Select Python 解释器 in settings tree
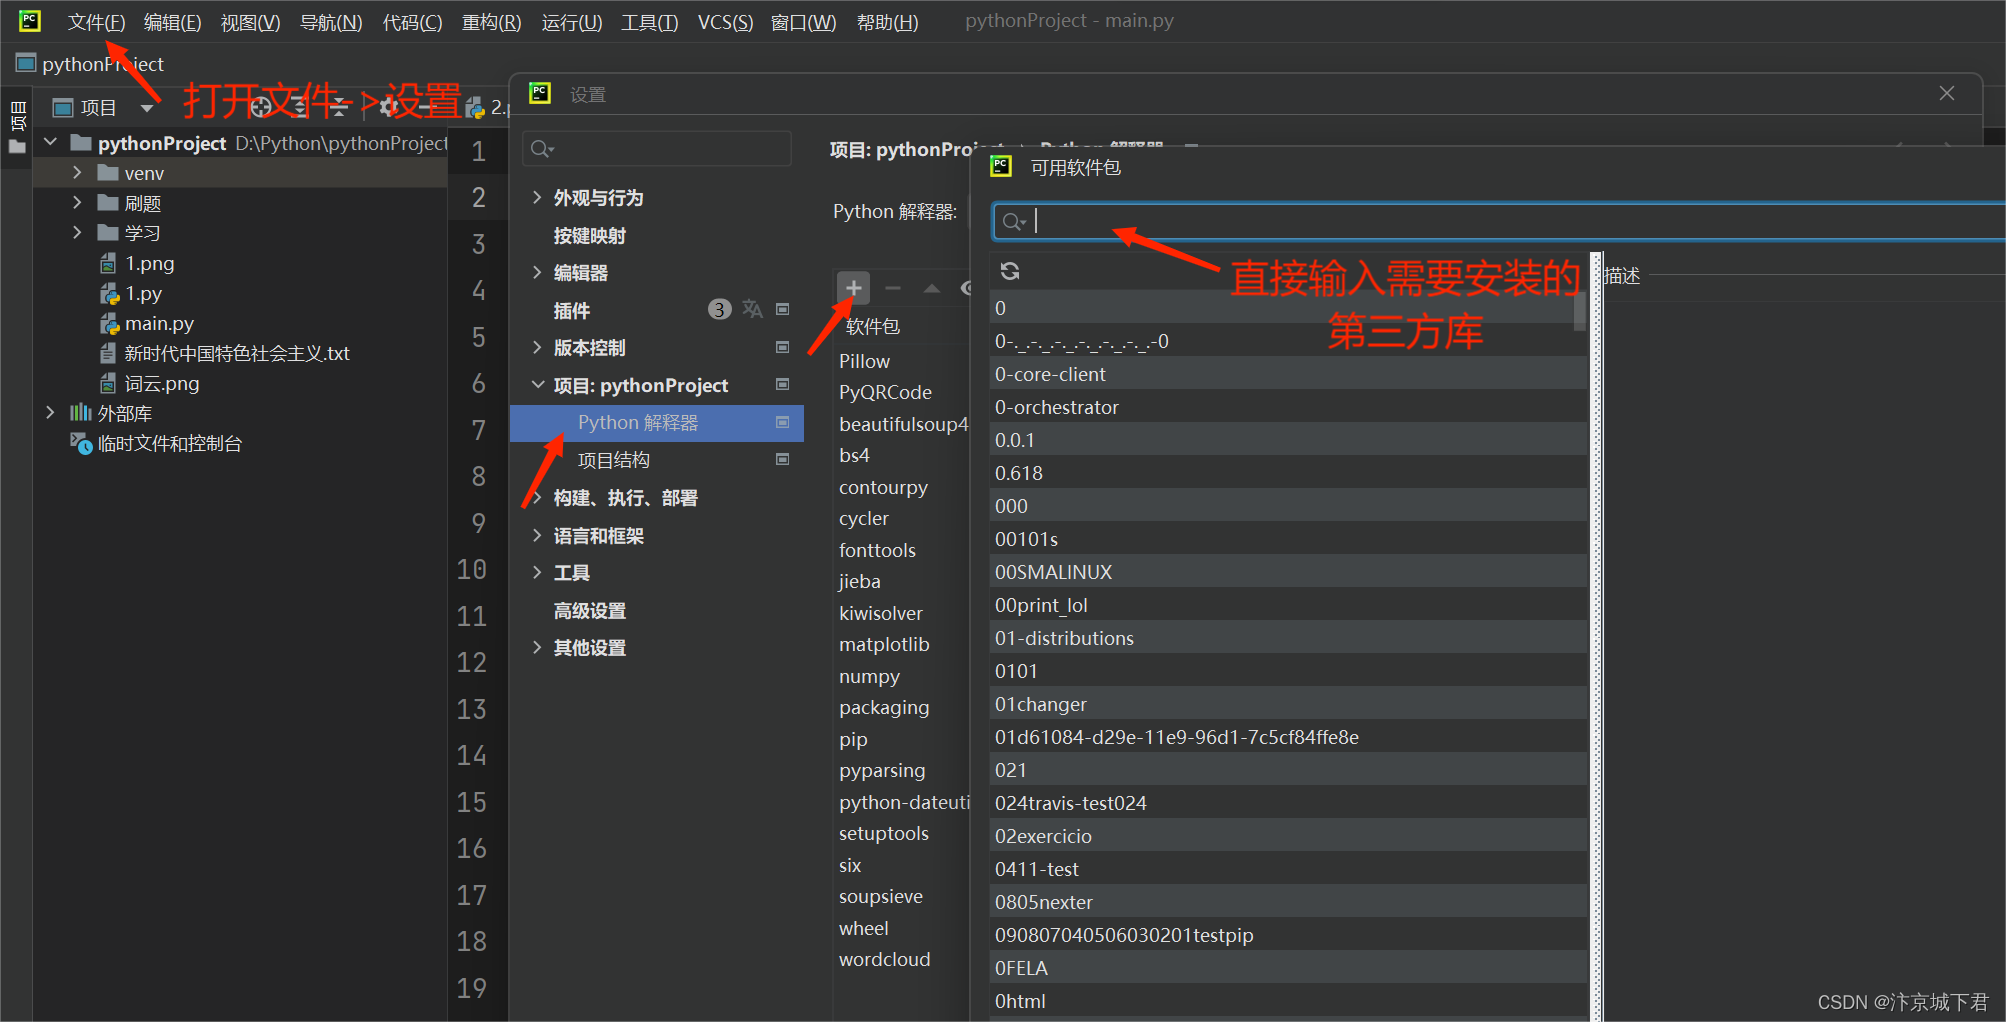The image size is (2006, 1022). point(657,422)
